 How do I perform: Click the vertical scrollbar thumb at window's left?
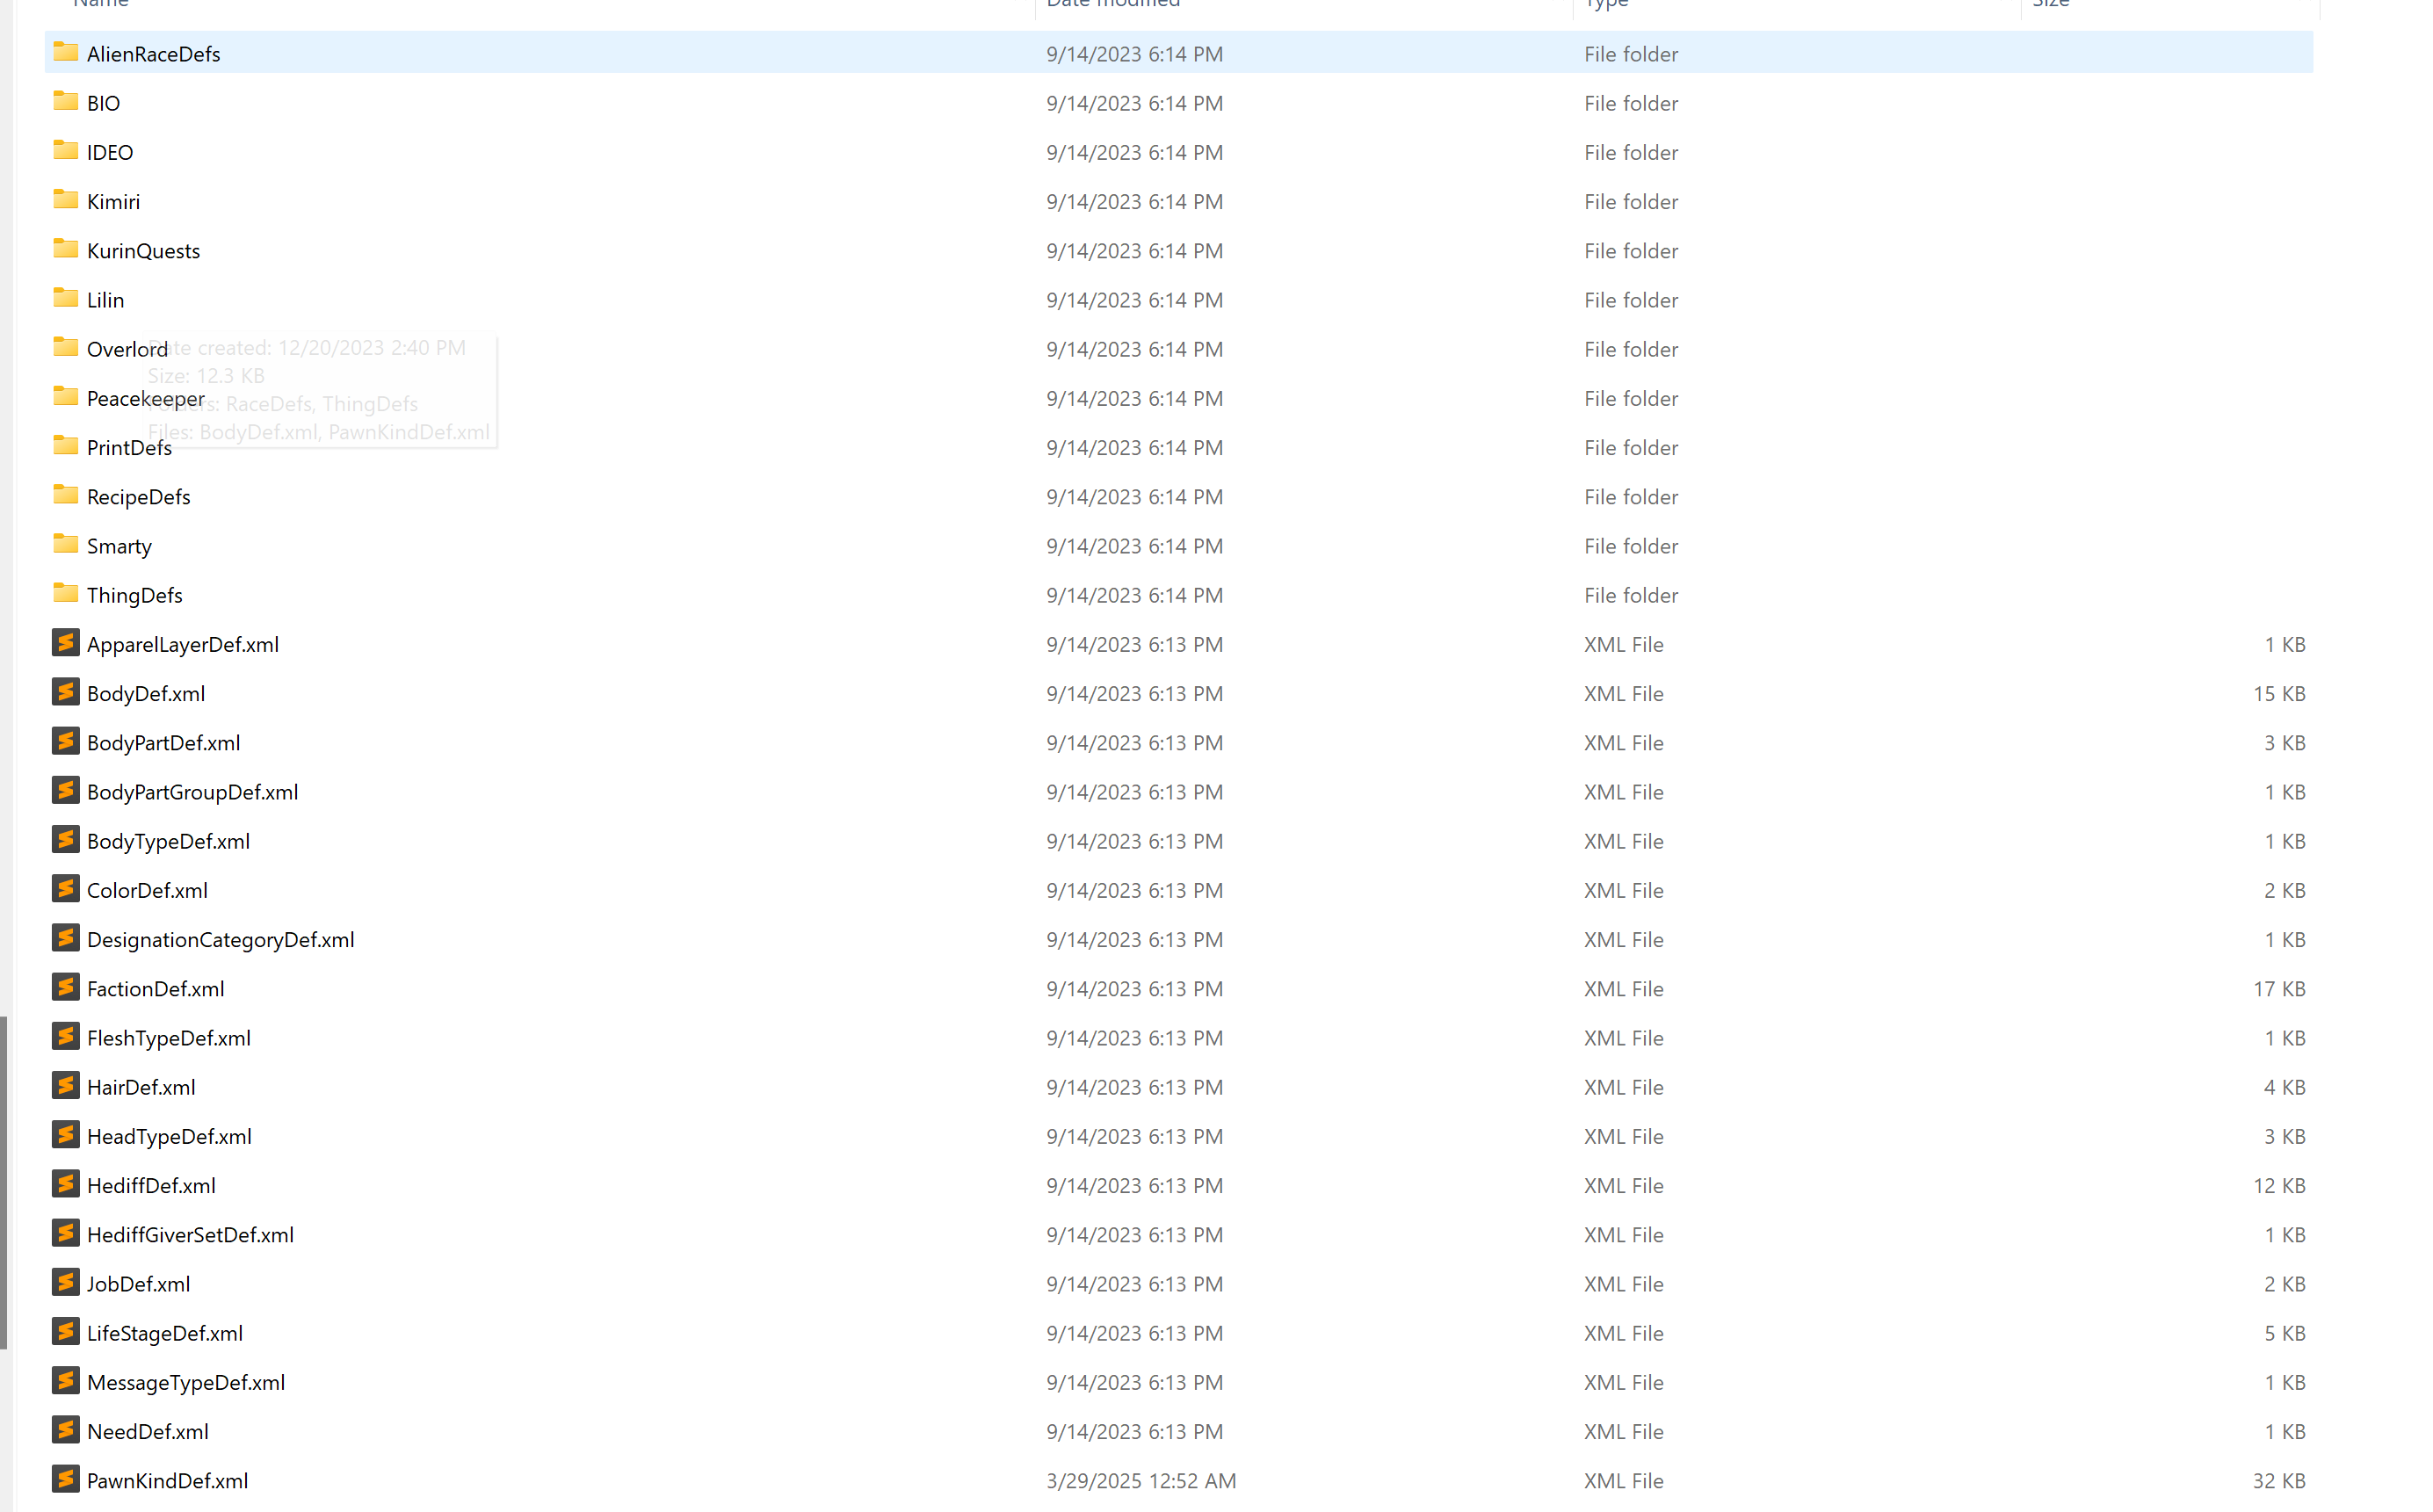(x=4, y=1183)
